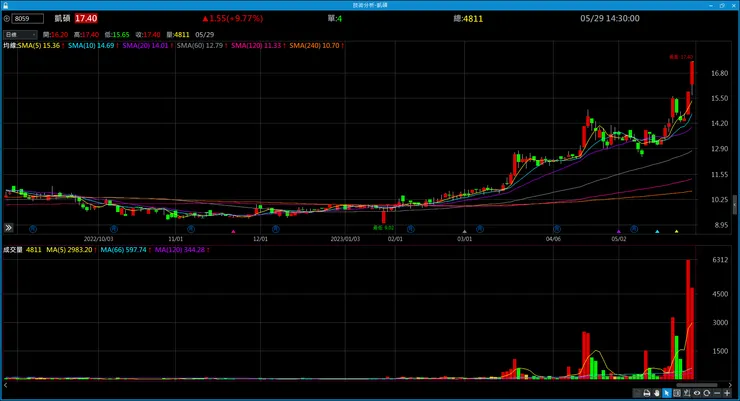The width and height of the screenshot is (740, 401).
Task: Click the MA(120) 344.28 volume label
Action: (180, 250)
